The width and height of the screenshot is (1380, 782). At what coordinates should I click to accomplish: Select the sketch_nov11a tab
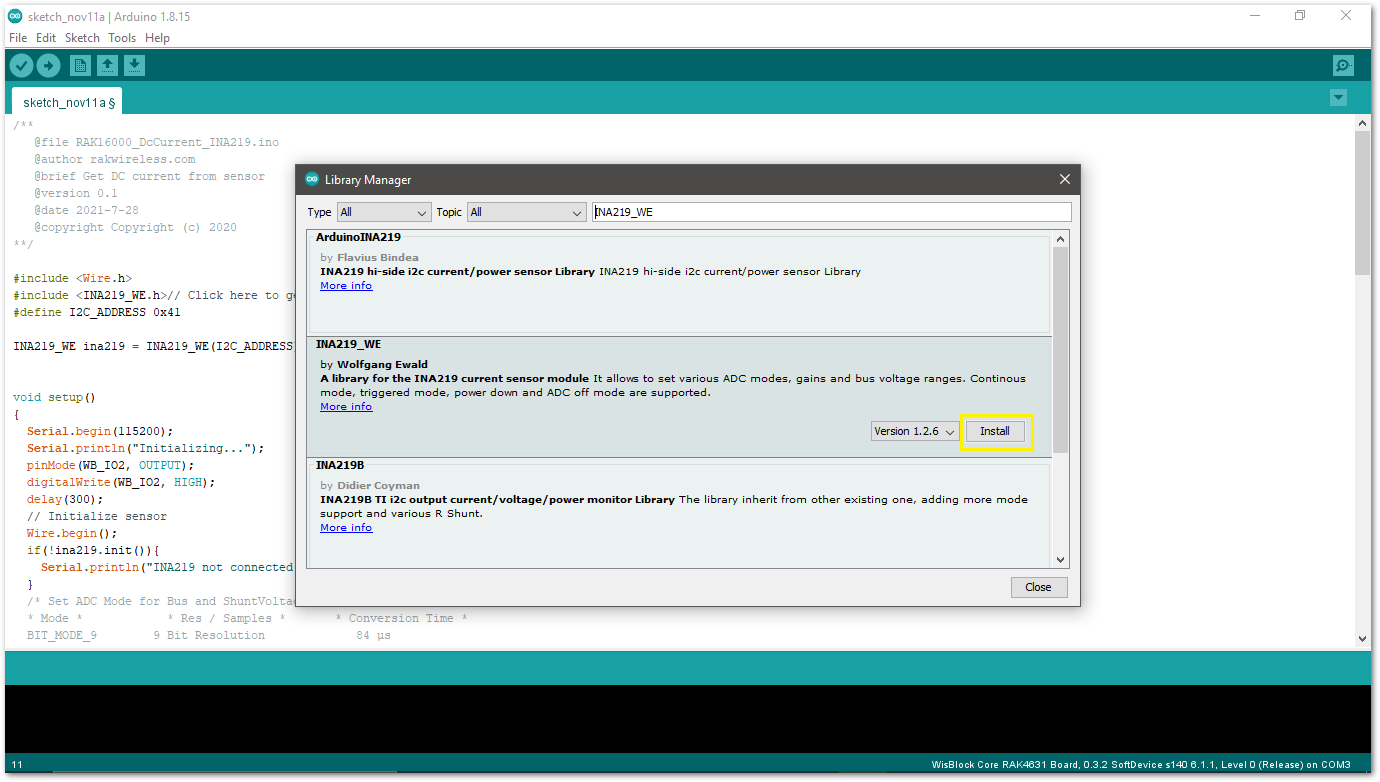point(68,102)
